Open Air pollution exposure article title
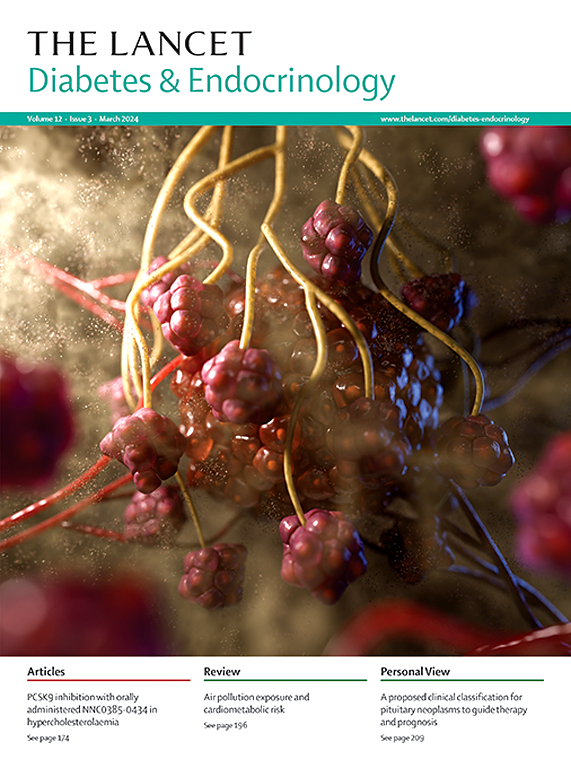 pyautogui.click(x=257, y=703)
